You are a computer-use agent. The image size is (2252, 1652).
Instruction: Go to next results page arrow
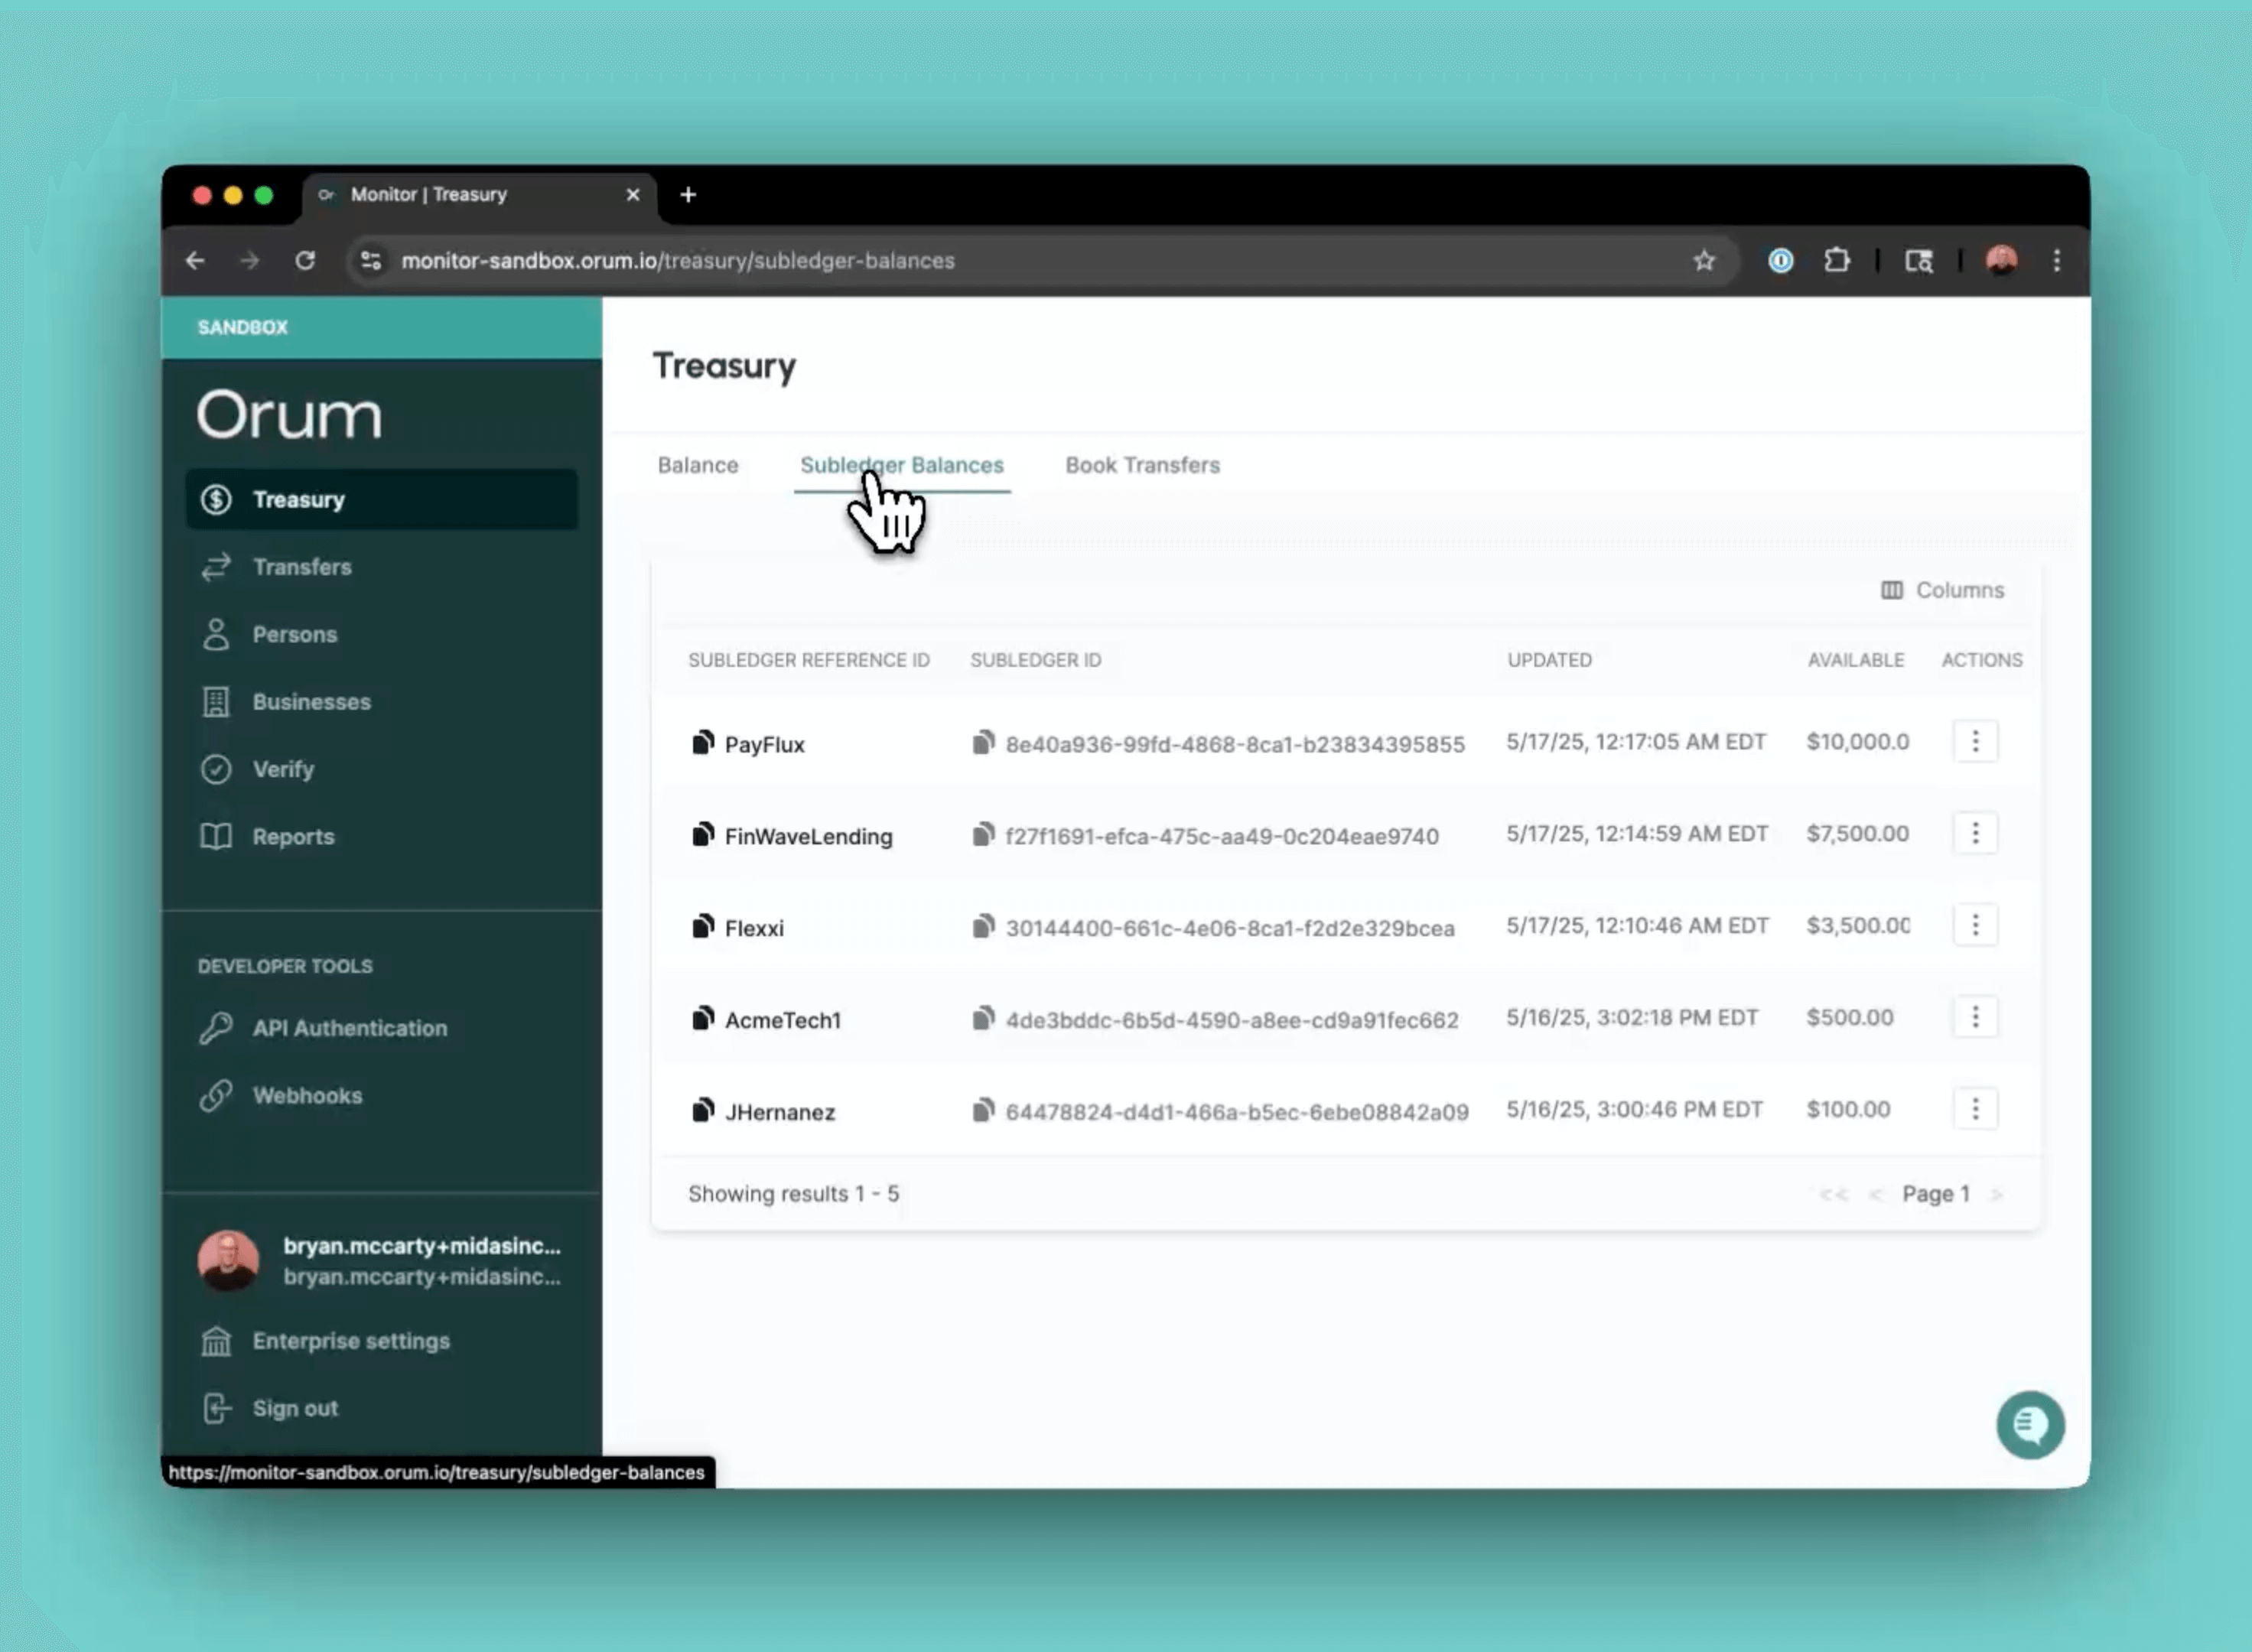(1996, 1195)
